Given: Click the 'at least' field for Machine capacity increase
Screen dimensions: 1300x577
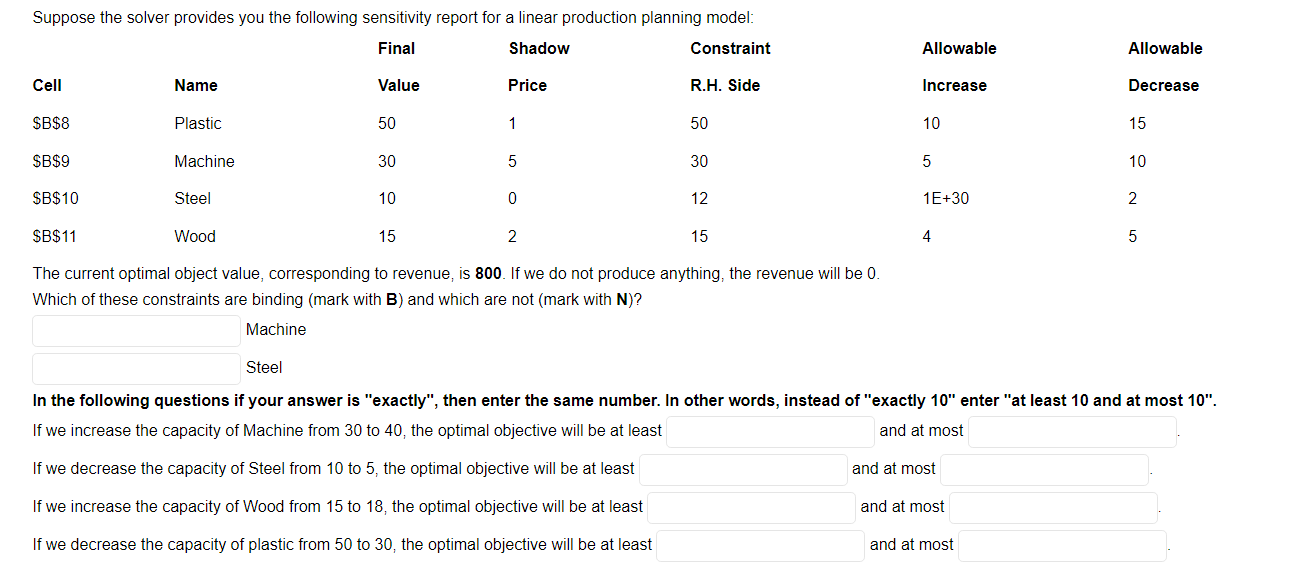Looking at the screenshot, I should 770,431.
